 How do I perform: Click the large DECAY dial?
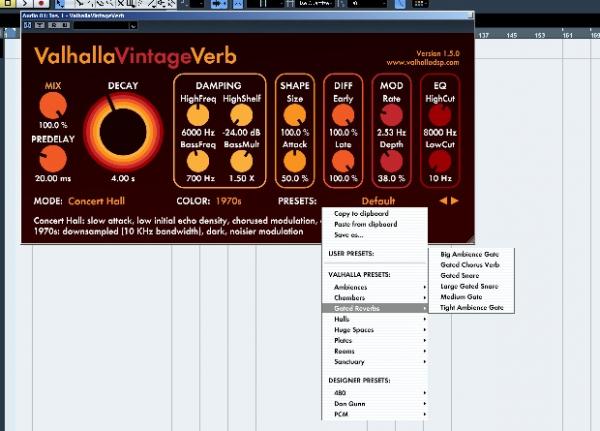click(x=121, y=135)
